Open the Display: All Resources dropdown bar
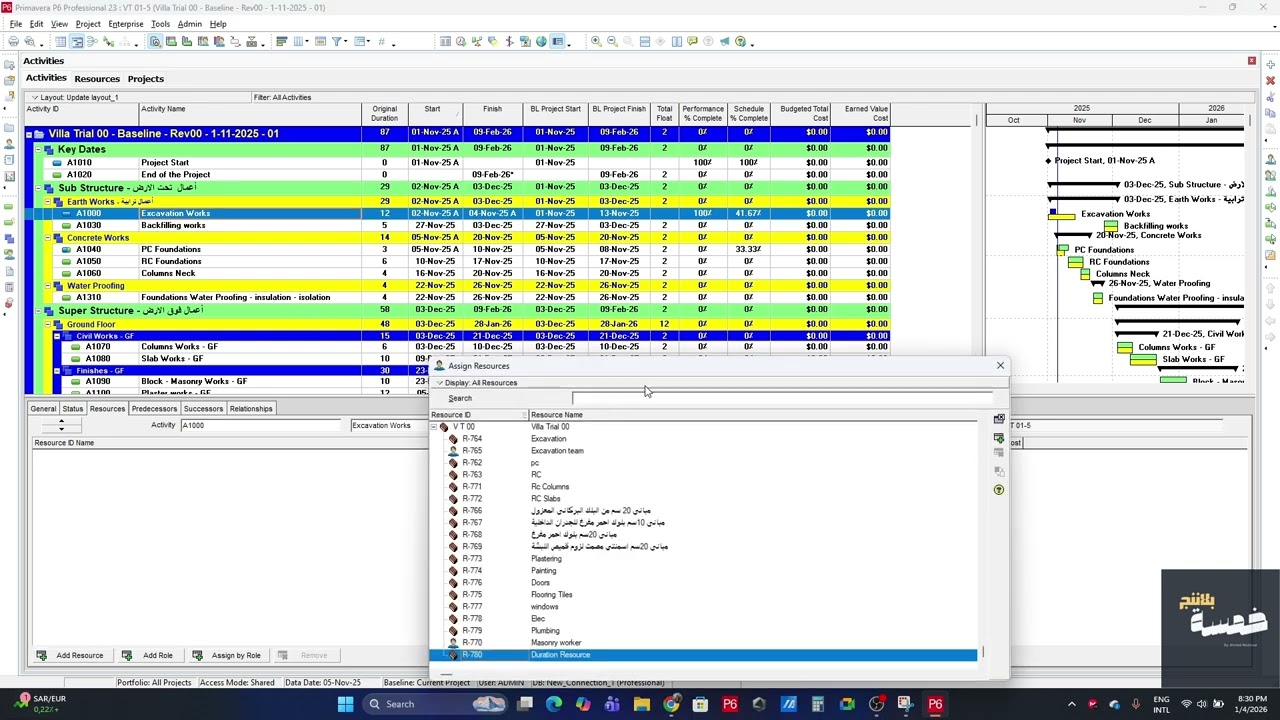 719,382
